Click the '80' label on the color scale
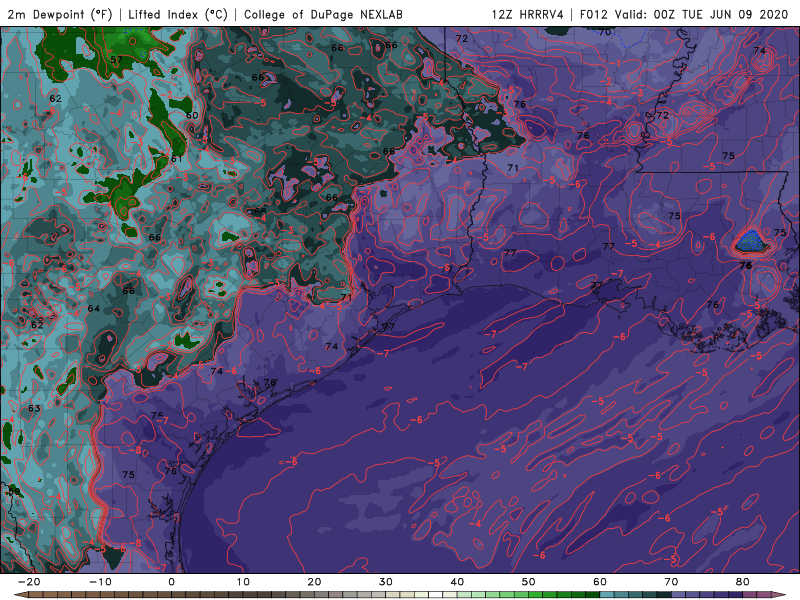 [x=743, y=582]
